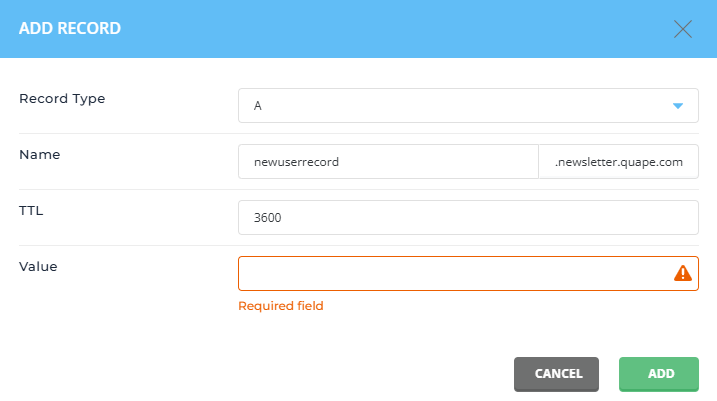The width and height of the screenshot is (717, 401).
Task: Focus the TTL field showing 3600
Action: click(x=468, y=218)
